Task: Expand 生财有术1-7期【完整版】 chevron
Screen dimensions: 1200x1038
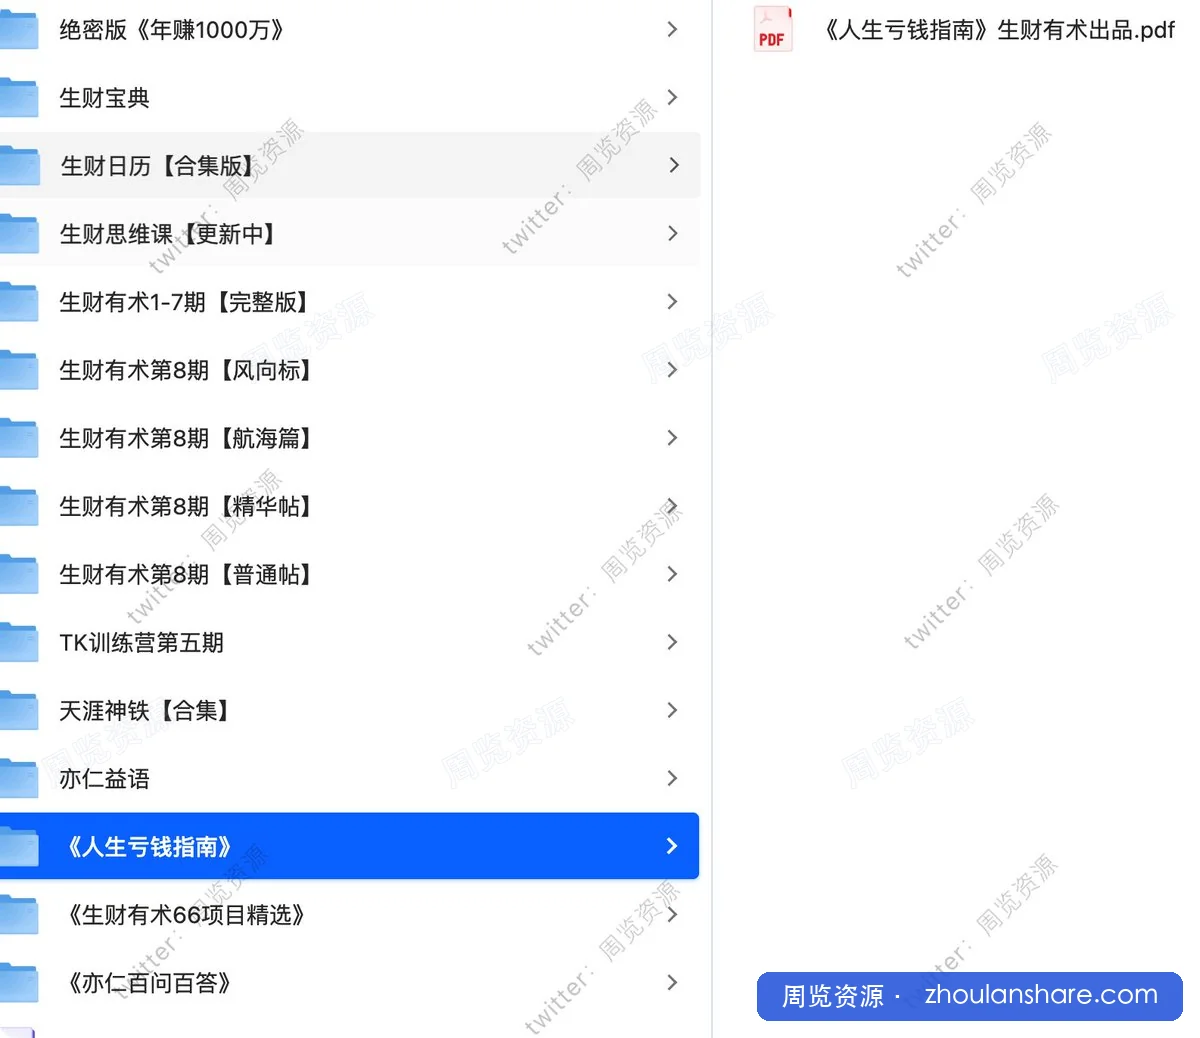Action: tap(672, 301)
